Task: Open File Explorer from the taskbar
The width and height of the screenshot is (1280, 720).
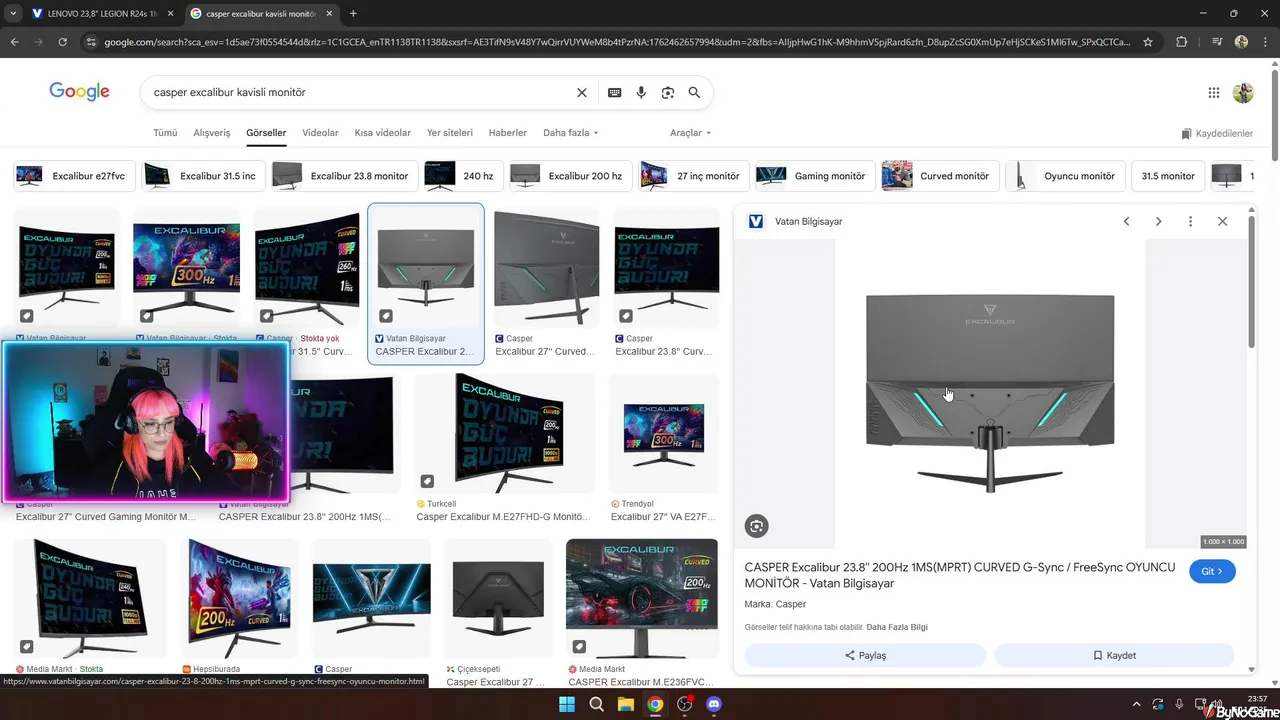Action: click(x=625, y=704)
